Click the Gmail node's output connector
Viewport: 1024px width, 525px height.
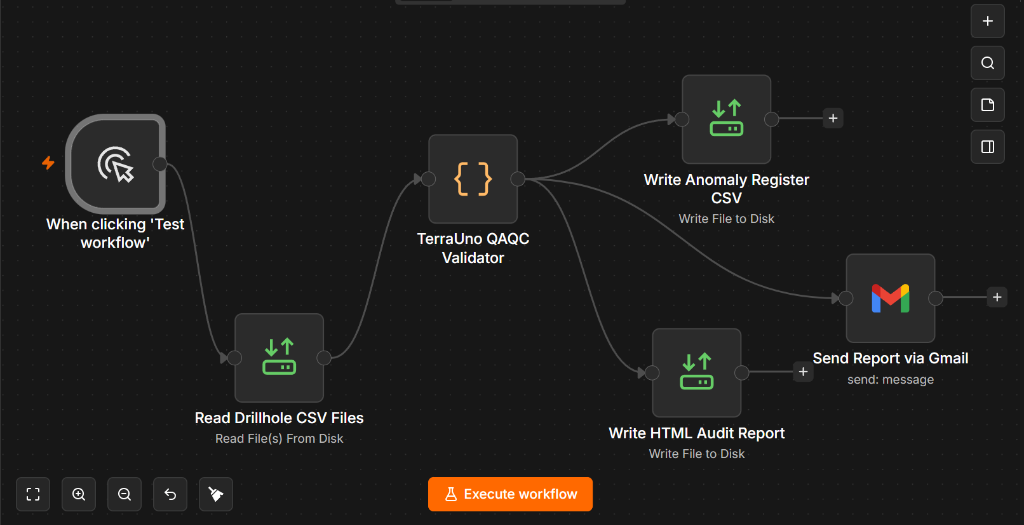click(935, 298)
